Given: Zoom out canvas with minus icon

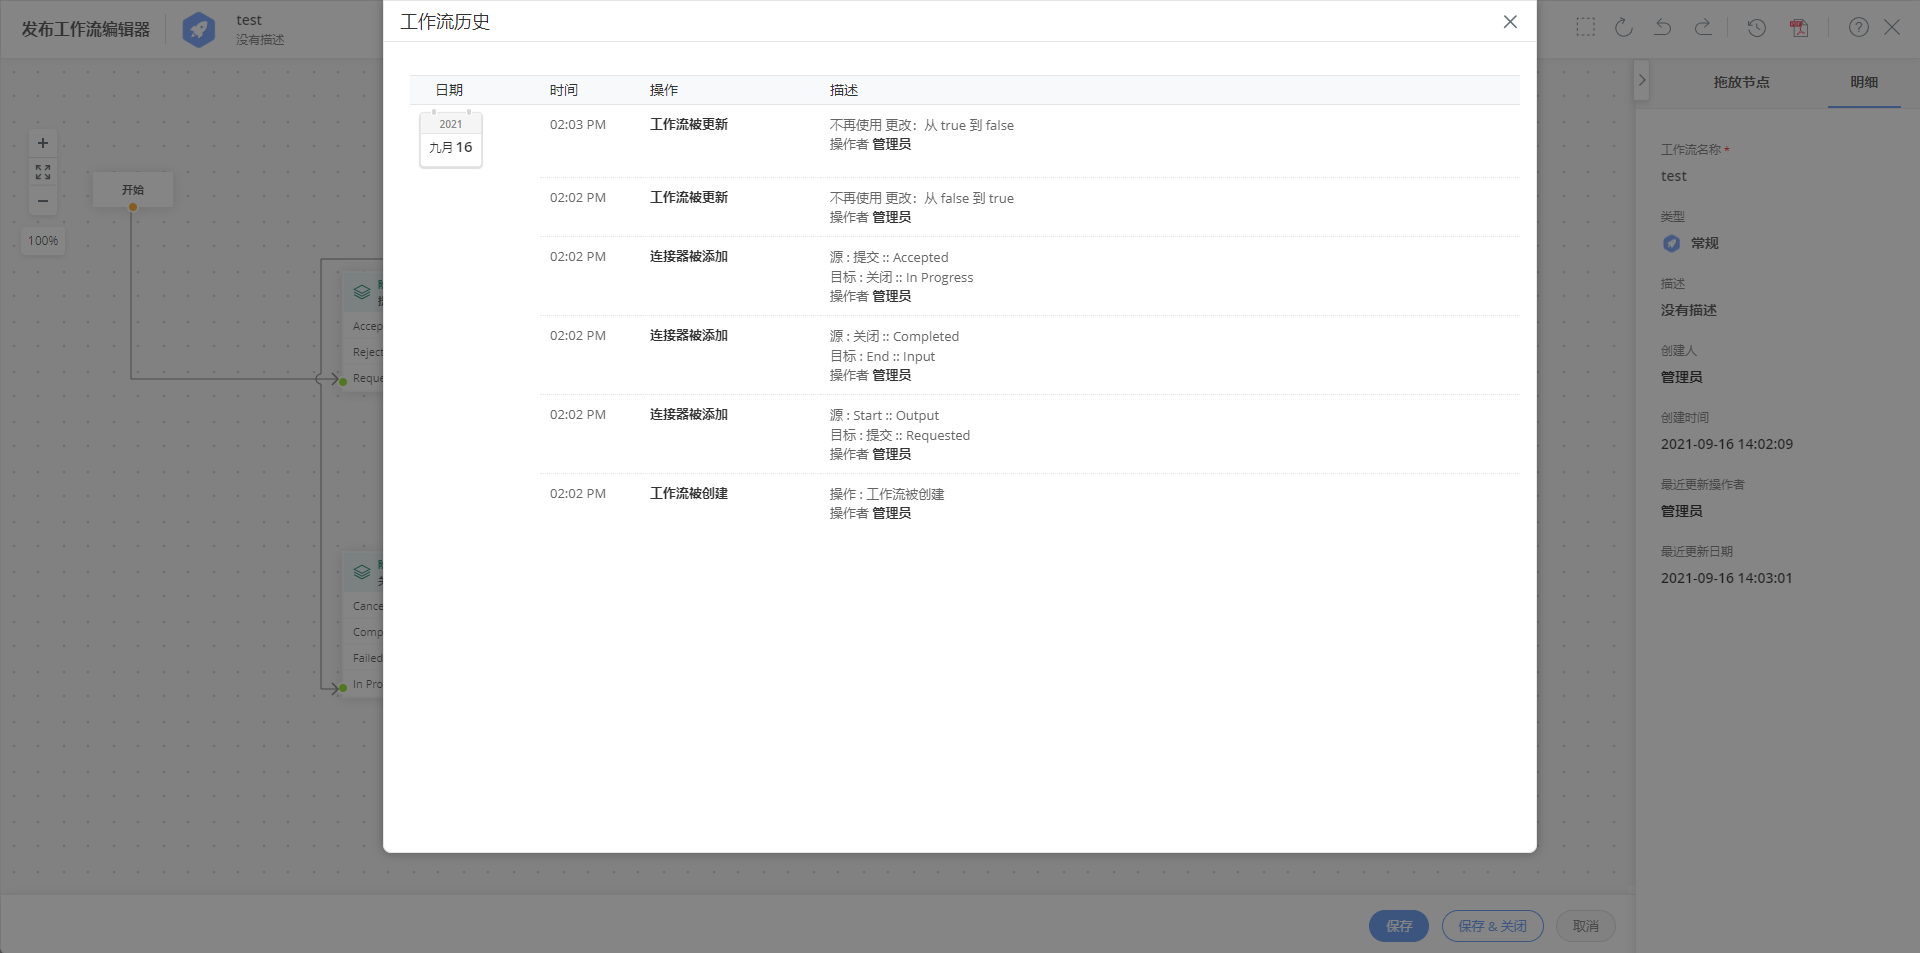Looking at the screenshot, I should (x=43, y=201).
